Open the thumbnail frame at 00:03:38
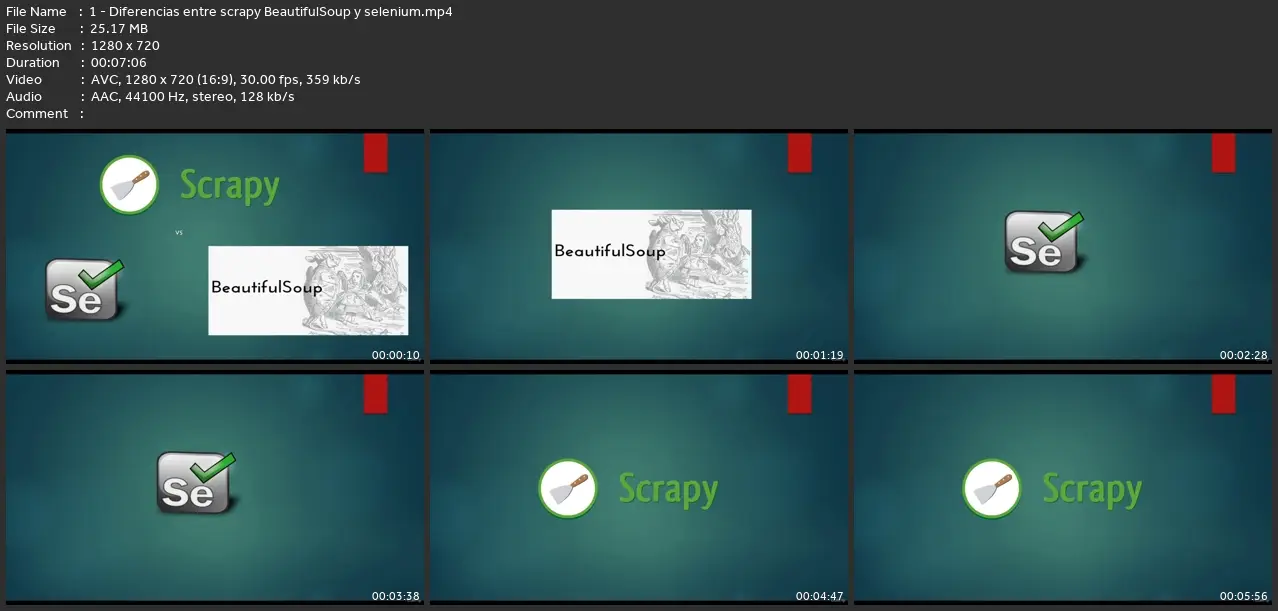 pyautogui.click(x=215, y=488)
